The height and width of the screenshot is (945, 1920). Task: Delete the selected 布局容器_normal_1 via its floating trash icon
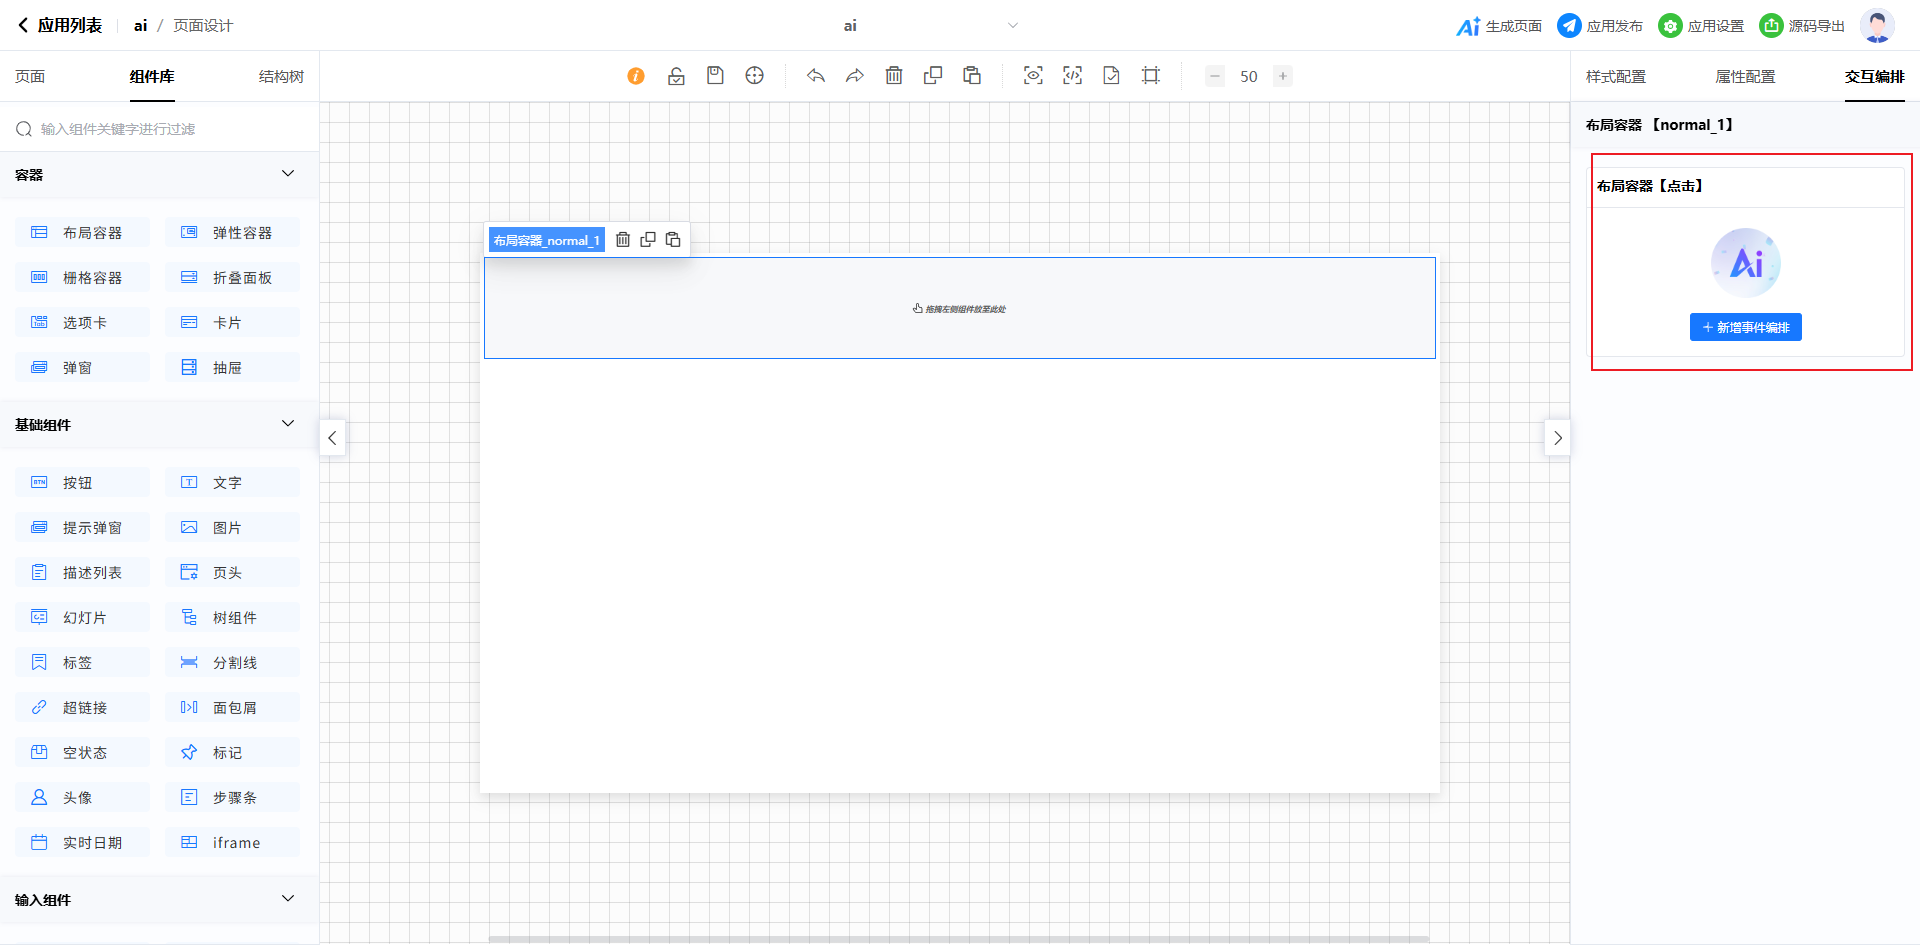tap(623, 240)
